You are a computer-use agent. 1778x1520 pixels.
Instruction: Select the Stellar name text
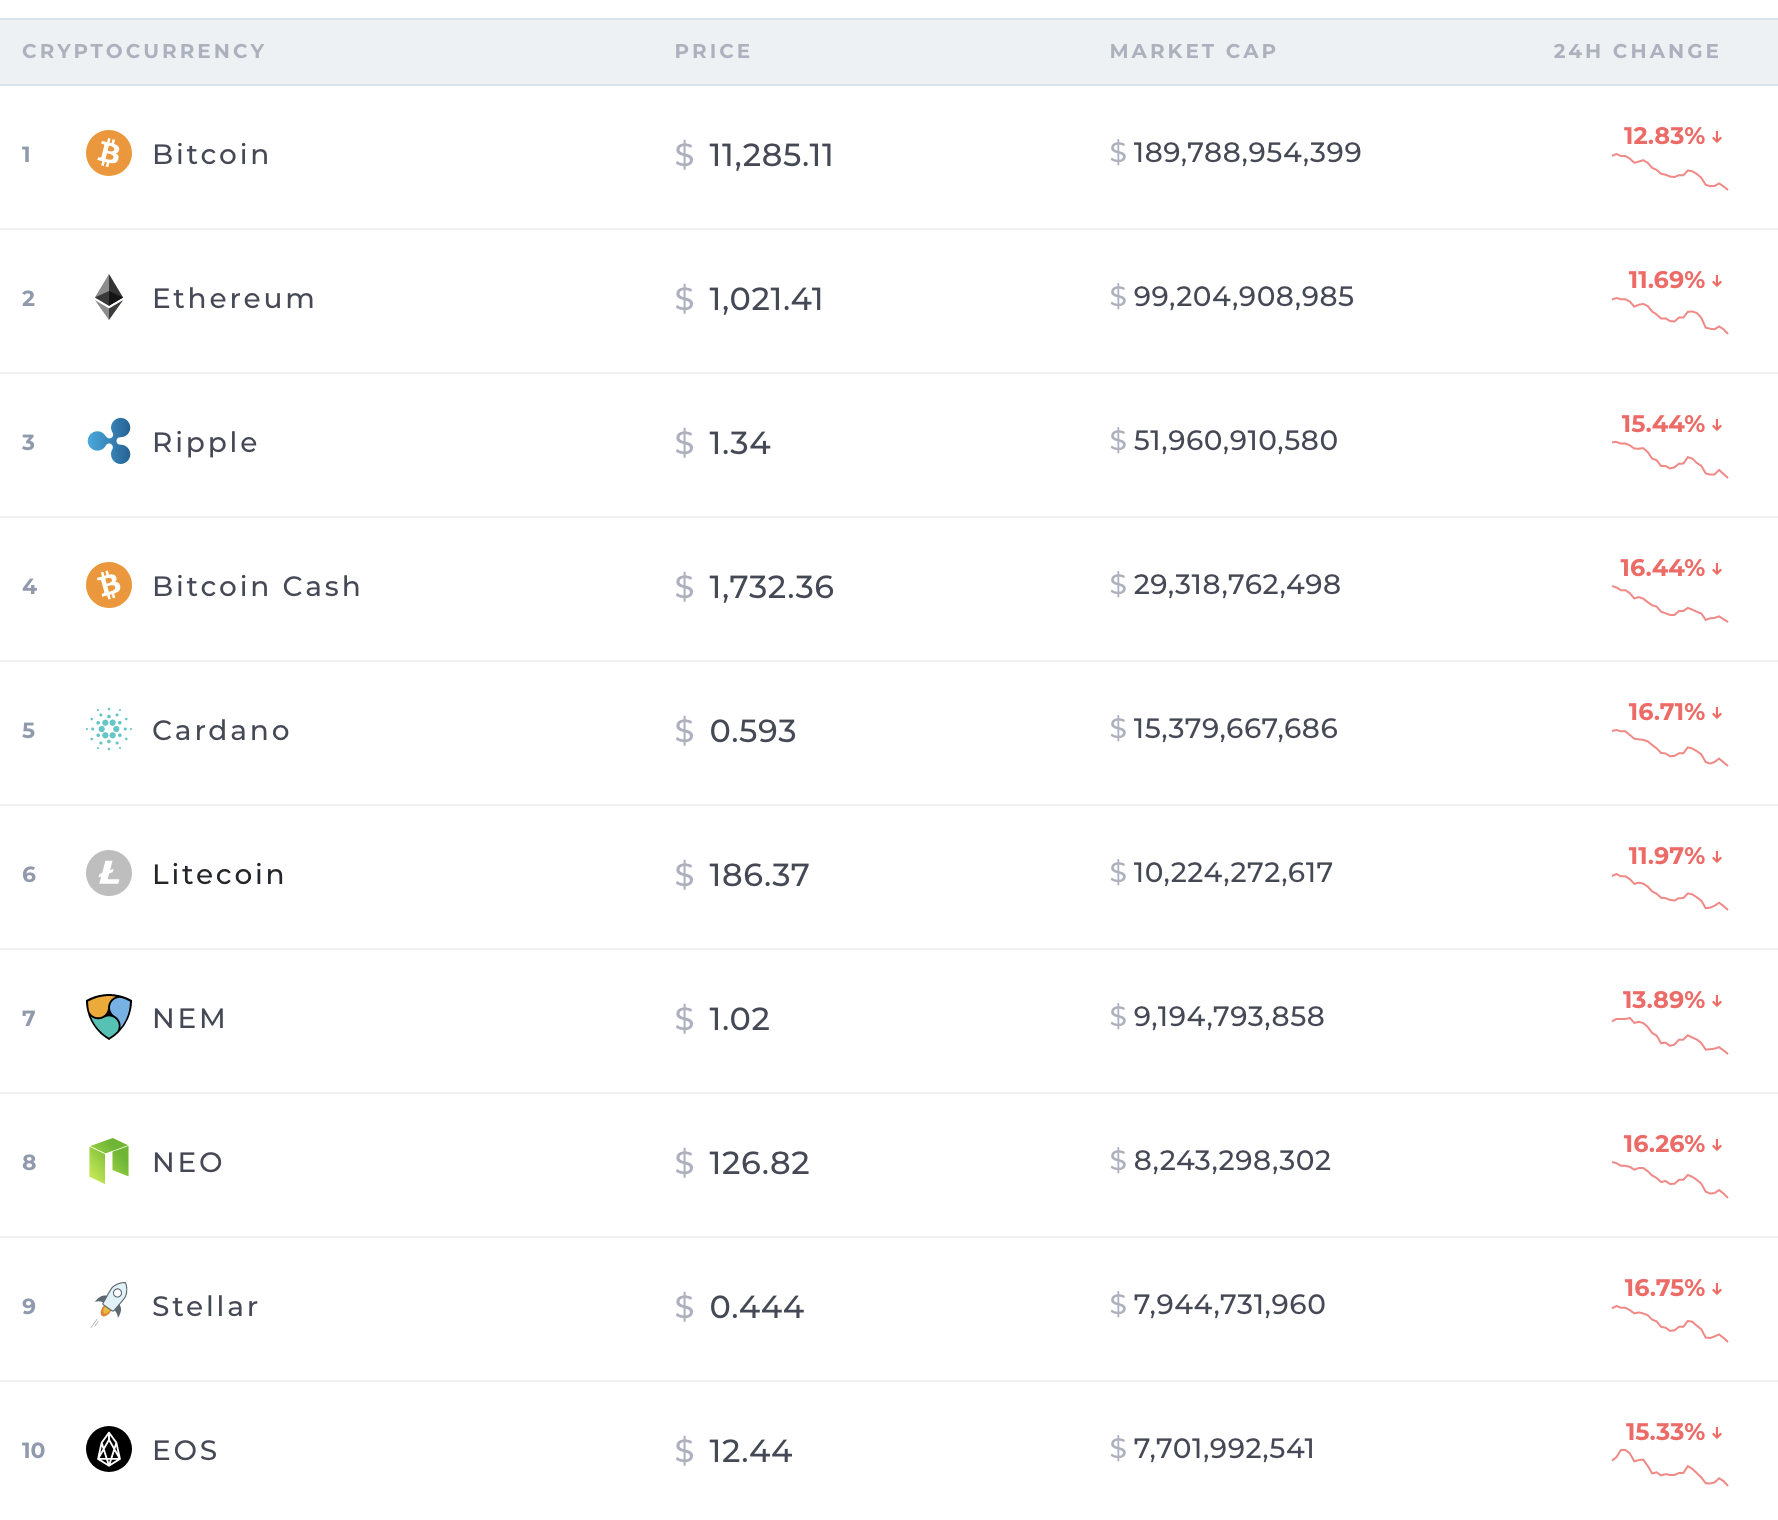(x=205, y=1306)
